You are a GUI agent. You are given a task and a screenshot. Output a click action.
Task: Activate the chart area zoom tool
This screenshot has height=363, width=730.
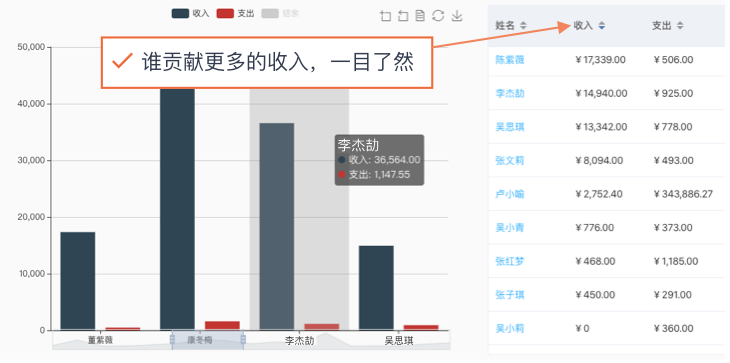pos(385,16)
